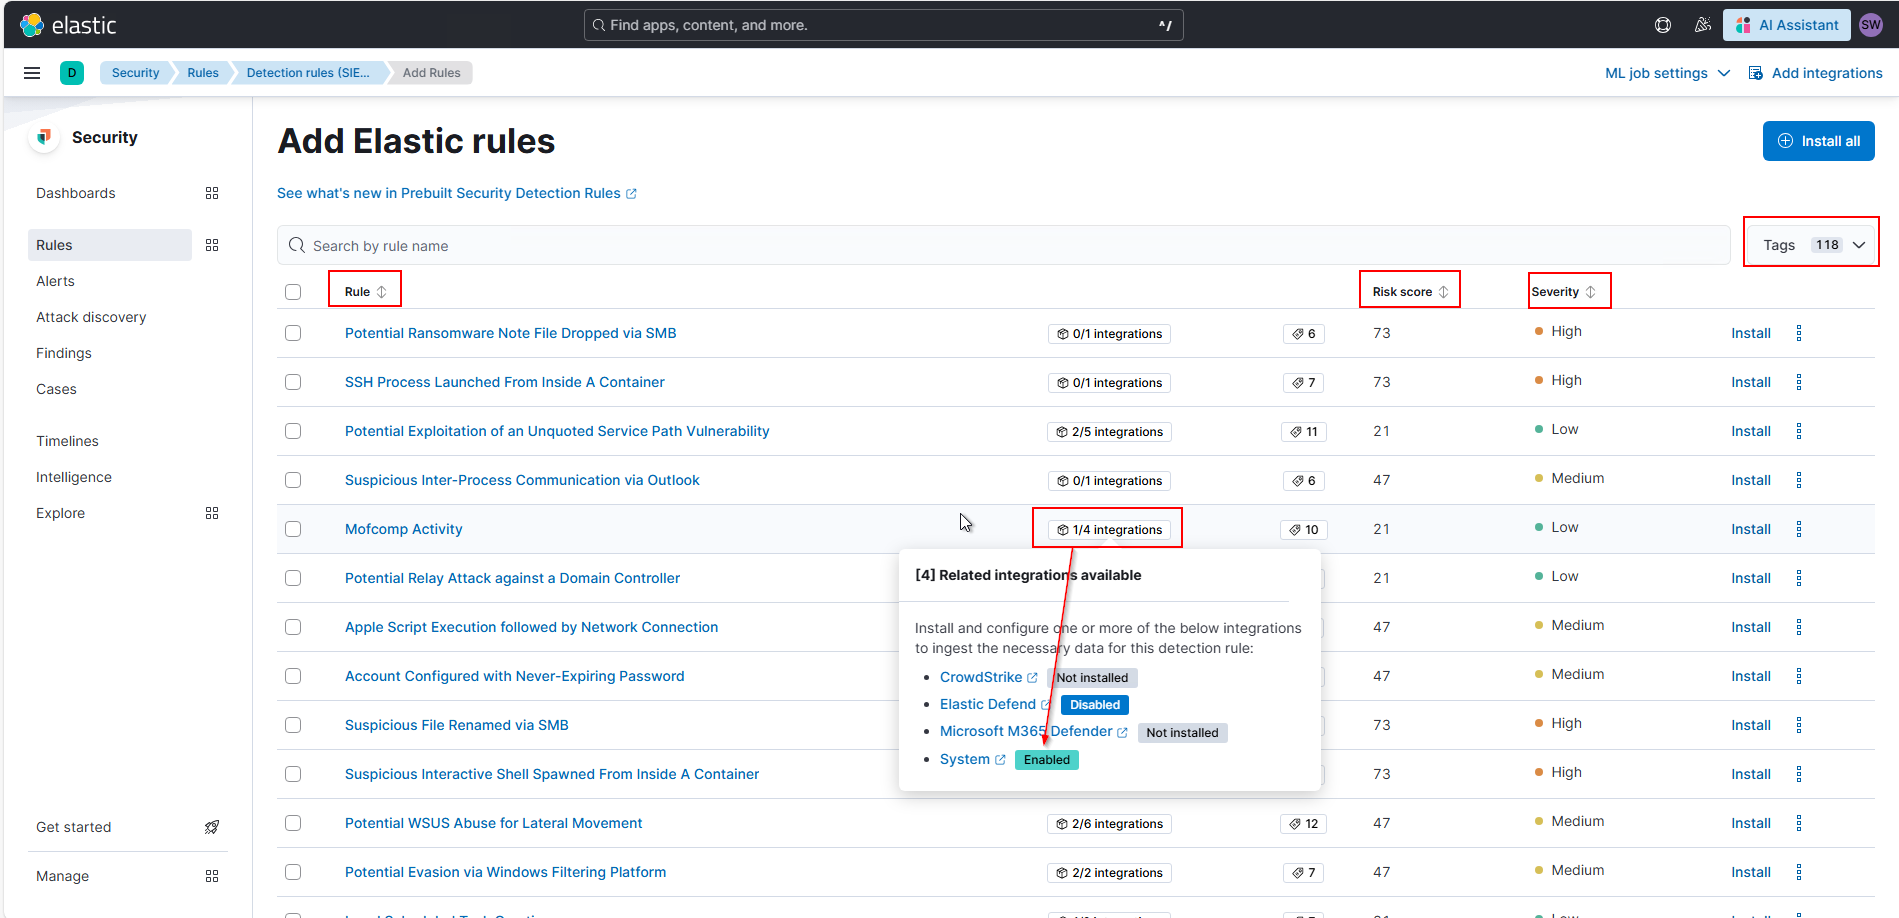Open row actions for Potential Ransomware Note rule

pos(1798,333)
